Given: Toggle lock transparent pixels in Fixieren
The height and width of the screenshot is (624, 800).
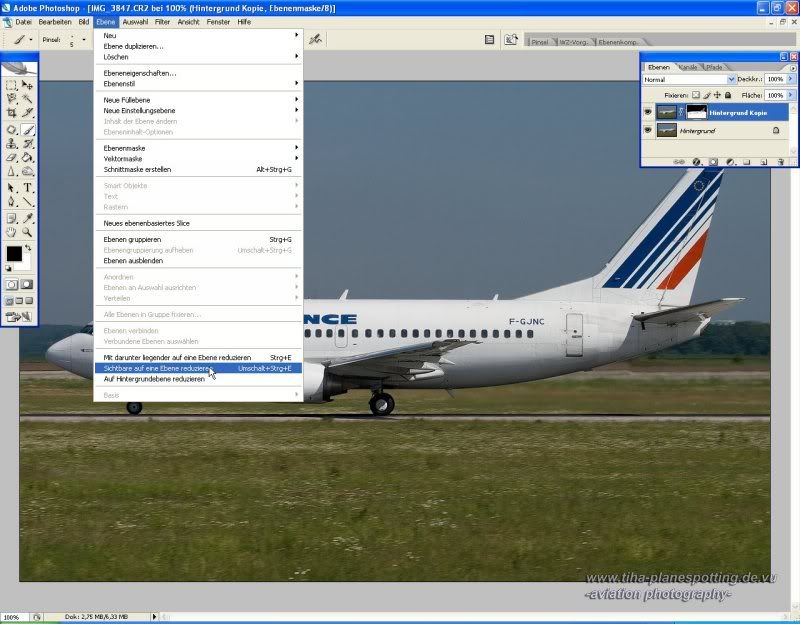Looking at the screenshot, I should click(696, 95).
